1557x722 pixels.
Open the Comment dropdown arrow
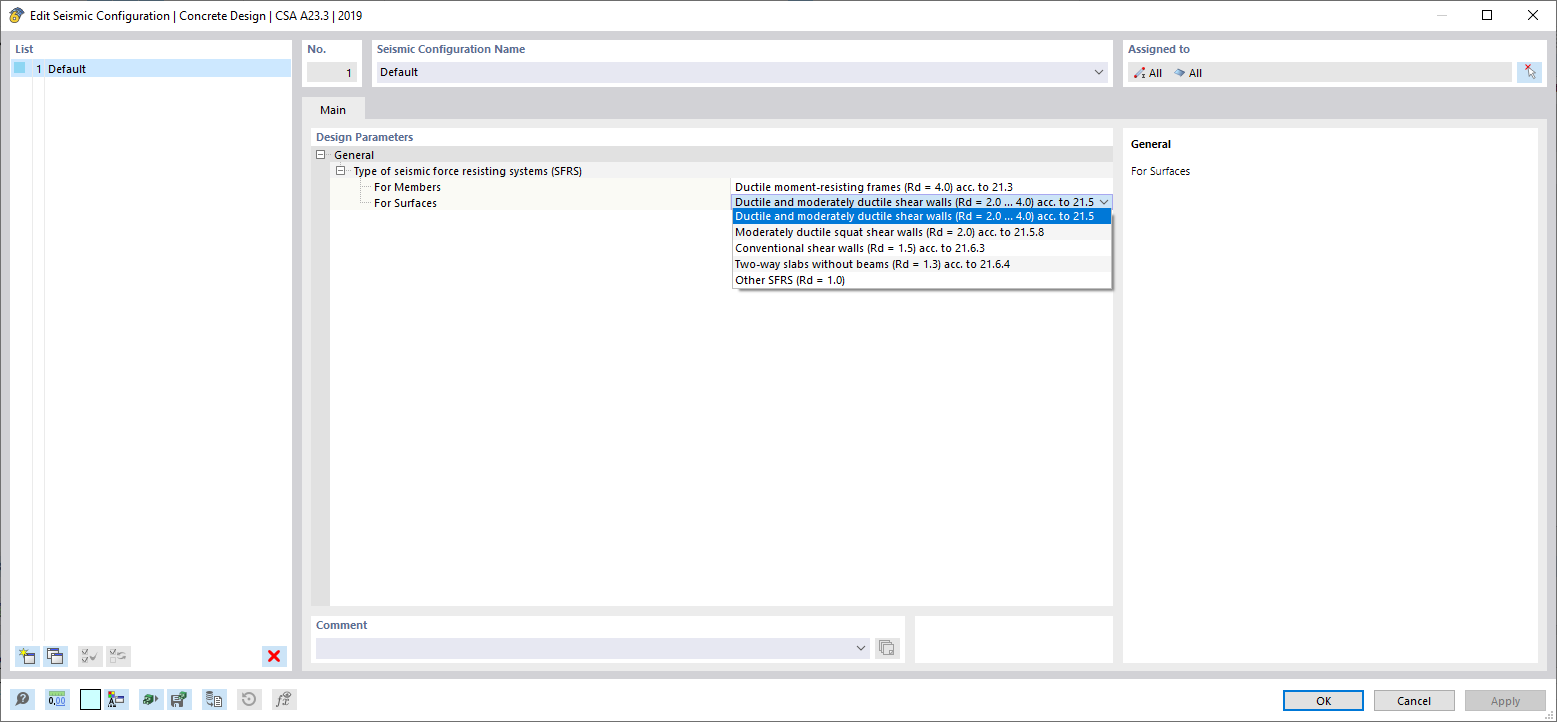click(861, 648)
